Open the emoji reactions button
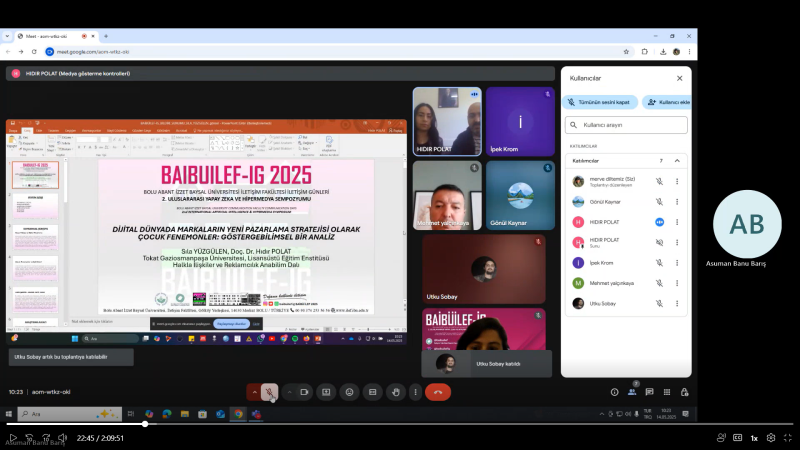Viewport: 800px width, 450px height. coord(349,392)
